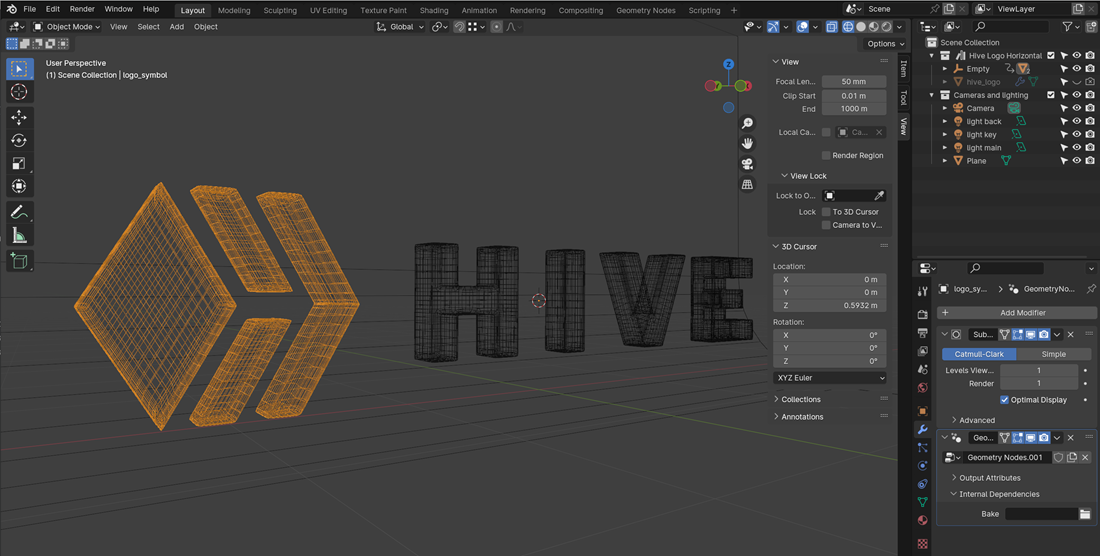Screen dimensions: 1100x556
Task: Expand the Empty object tree row
Action: click(945, 69)
